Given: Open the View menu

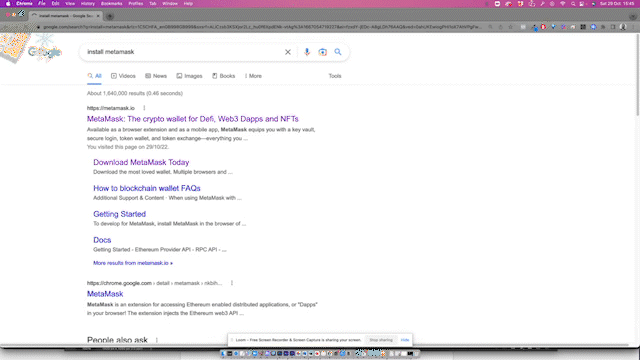Looking at the screenshot, I should [70, 4].
